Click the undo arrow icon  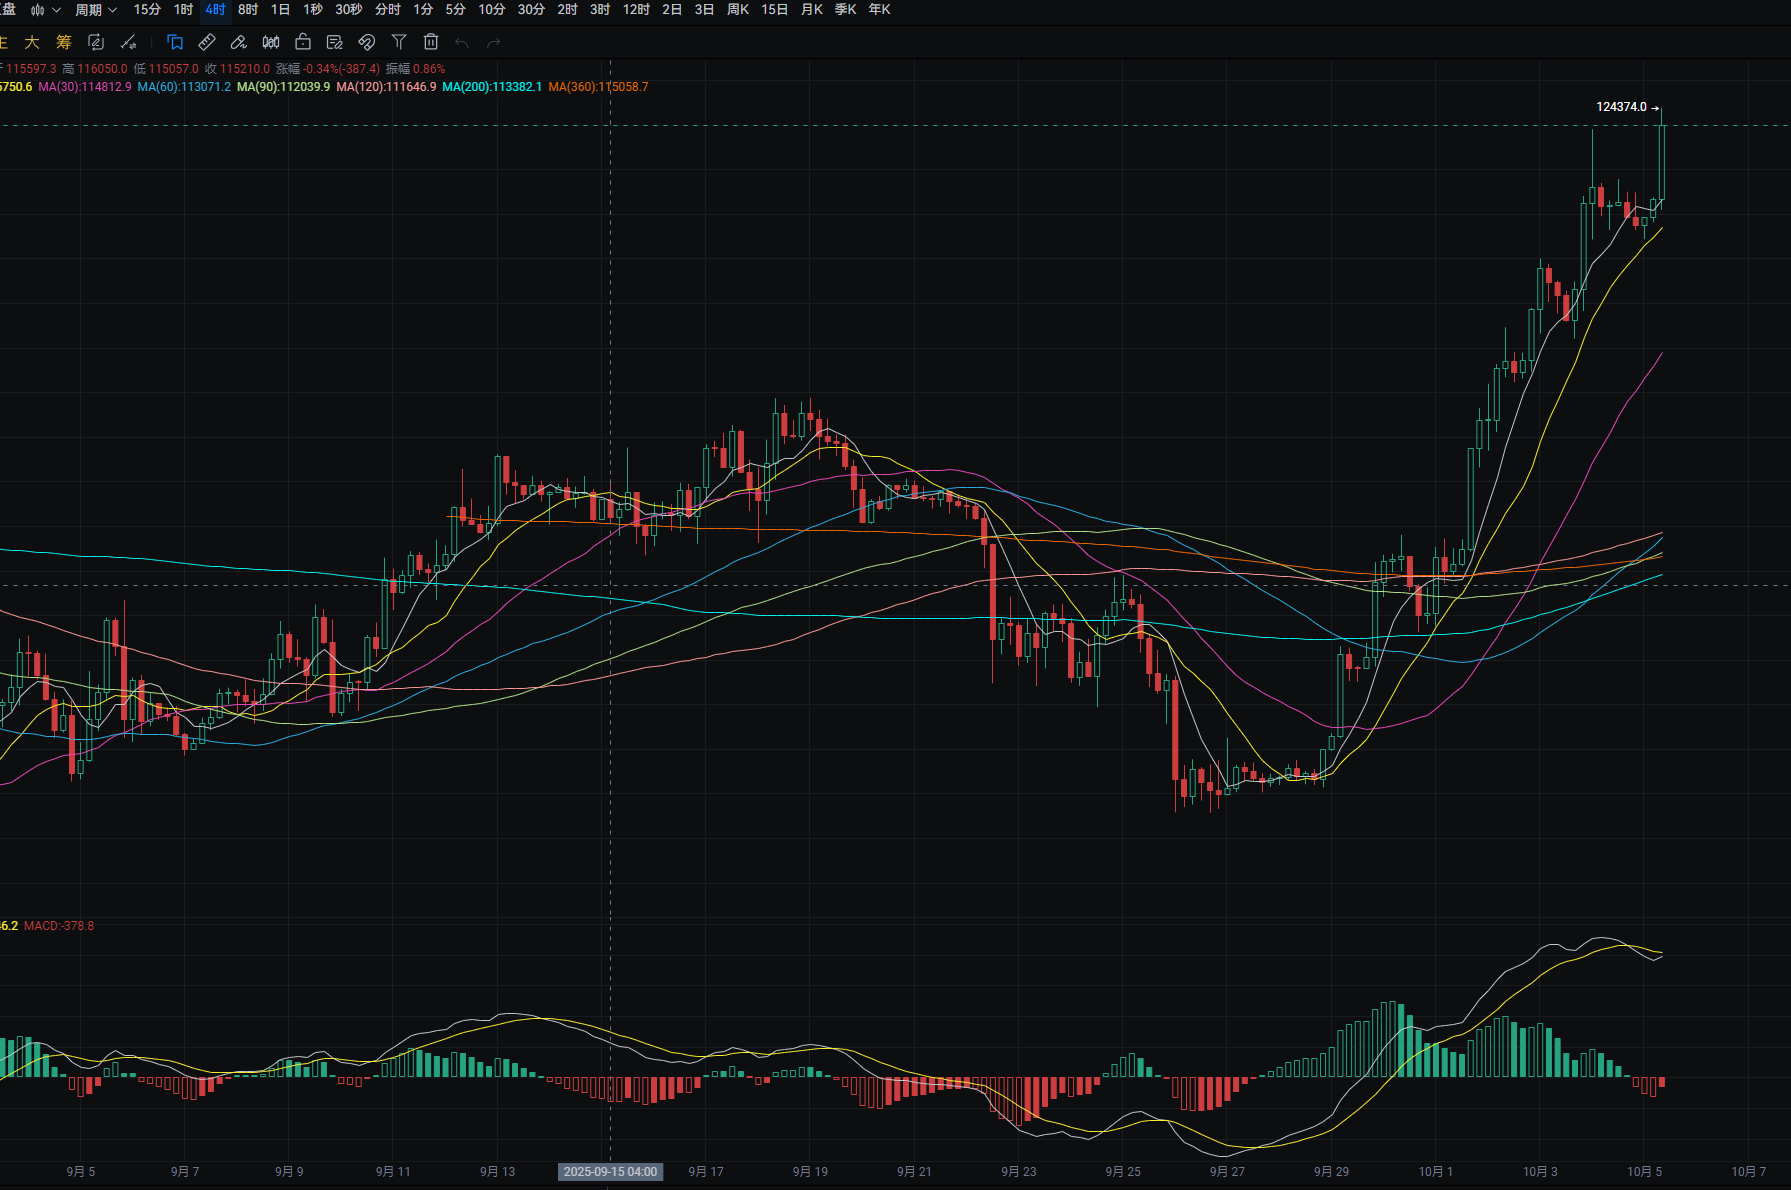point(461,42)
